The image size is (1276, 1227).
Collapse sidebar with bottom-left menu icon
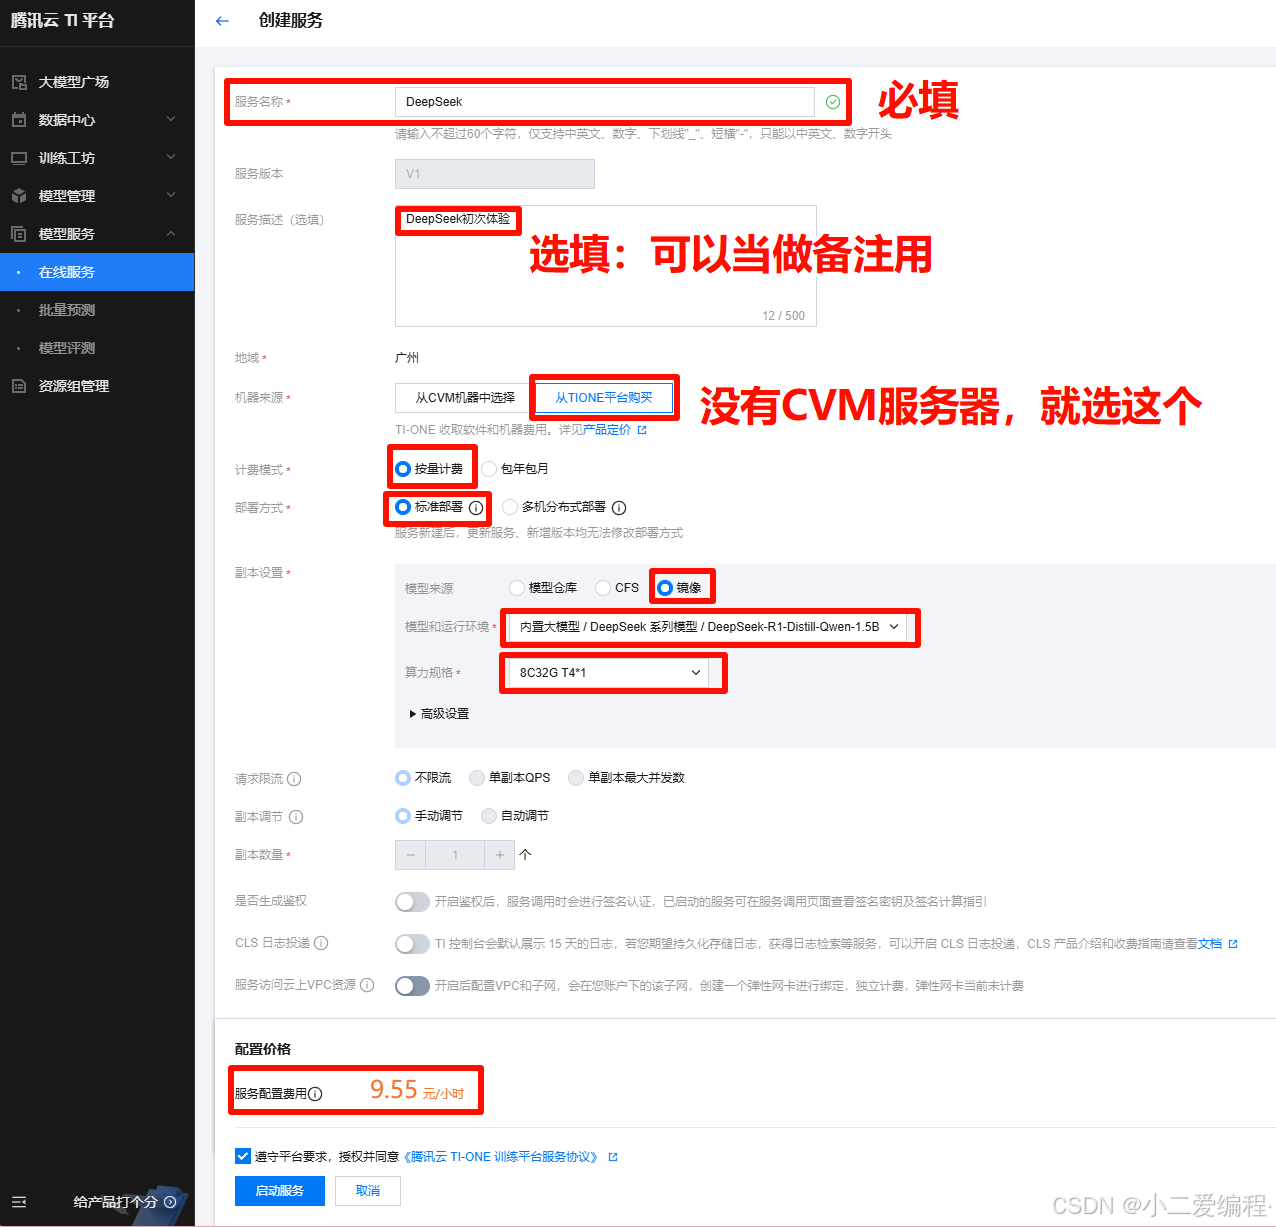coord(19,1202)
